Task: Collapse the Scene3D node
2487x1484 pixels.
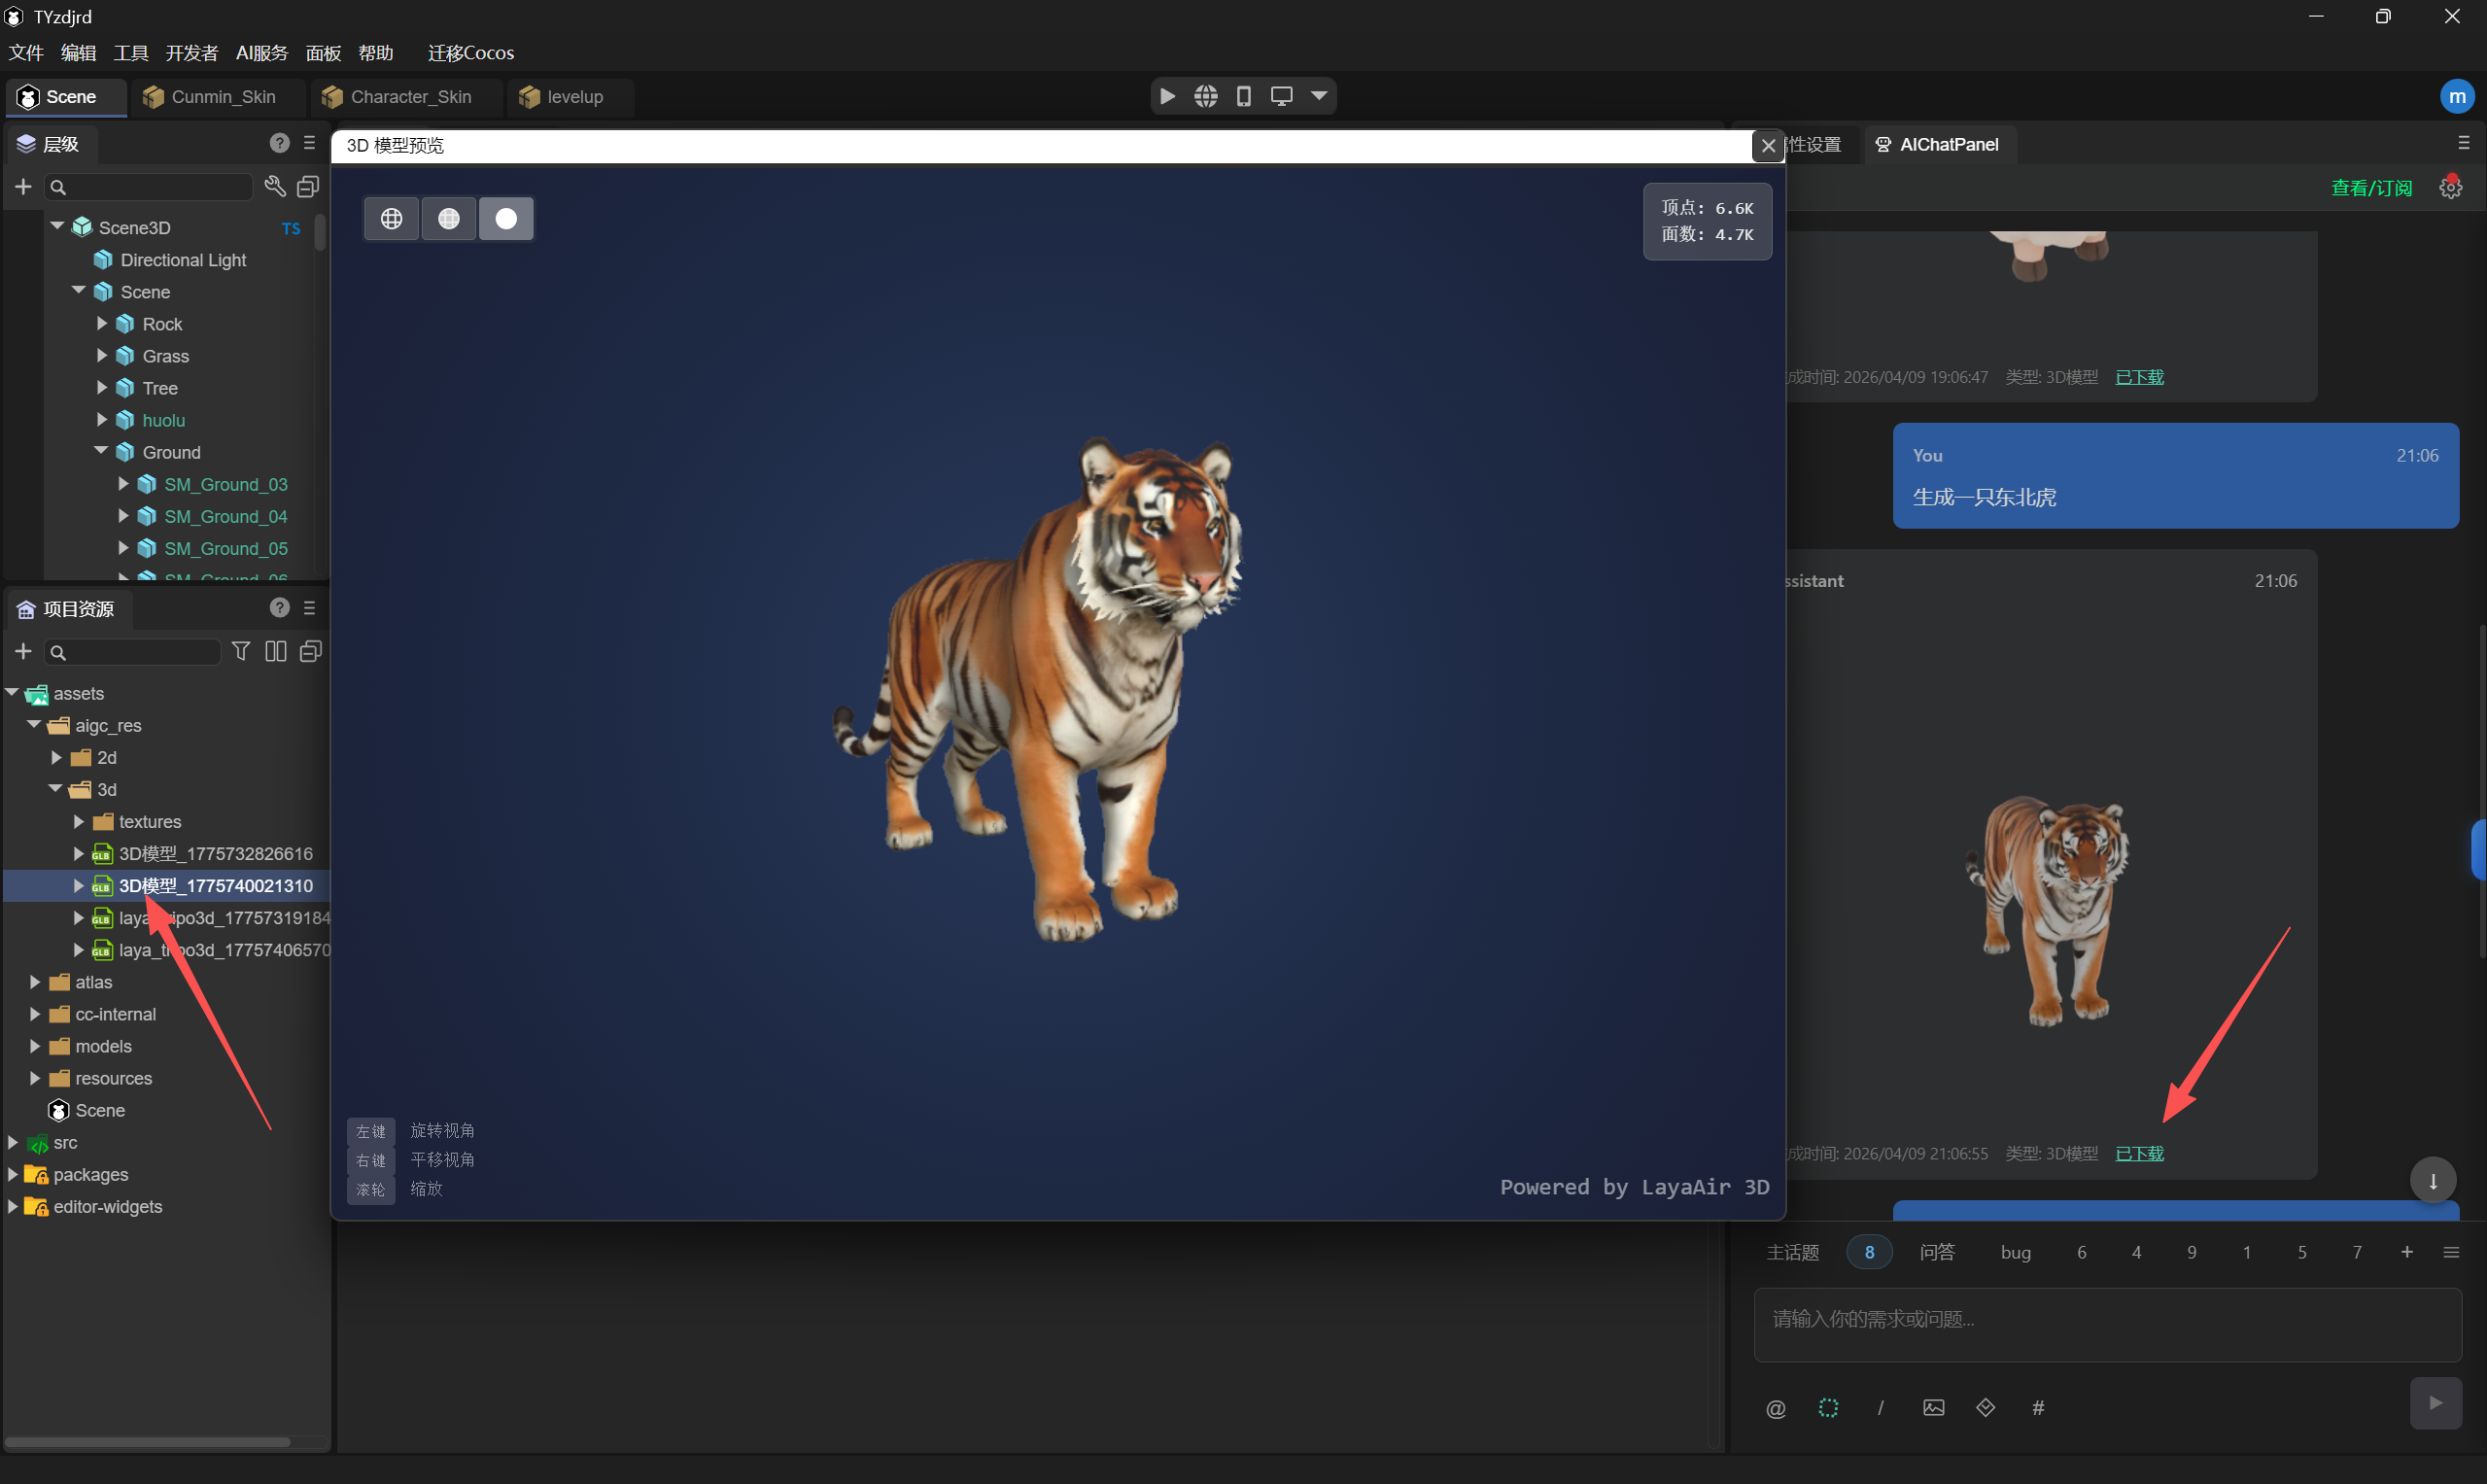Action: click(x=57, y=227)
